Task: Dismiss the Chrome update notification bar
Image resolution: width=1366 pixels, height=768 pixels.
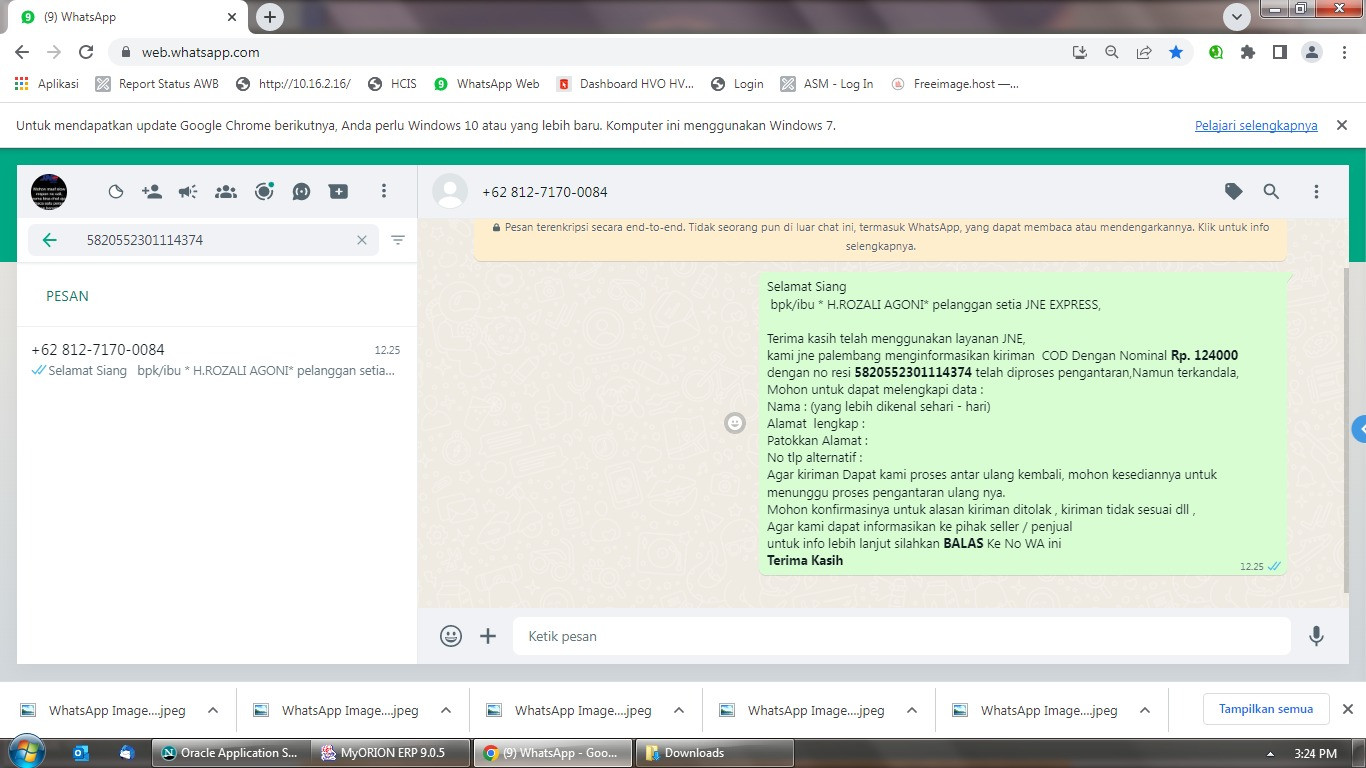Action: click(x=1342, y=125)
